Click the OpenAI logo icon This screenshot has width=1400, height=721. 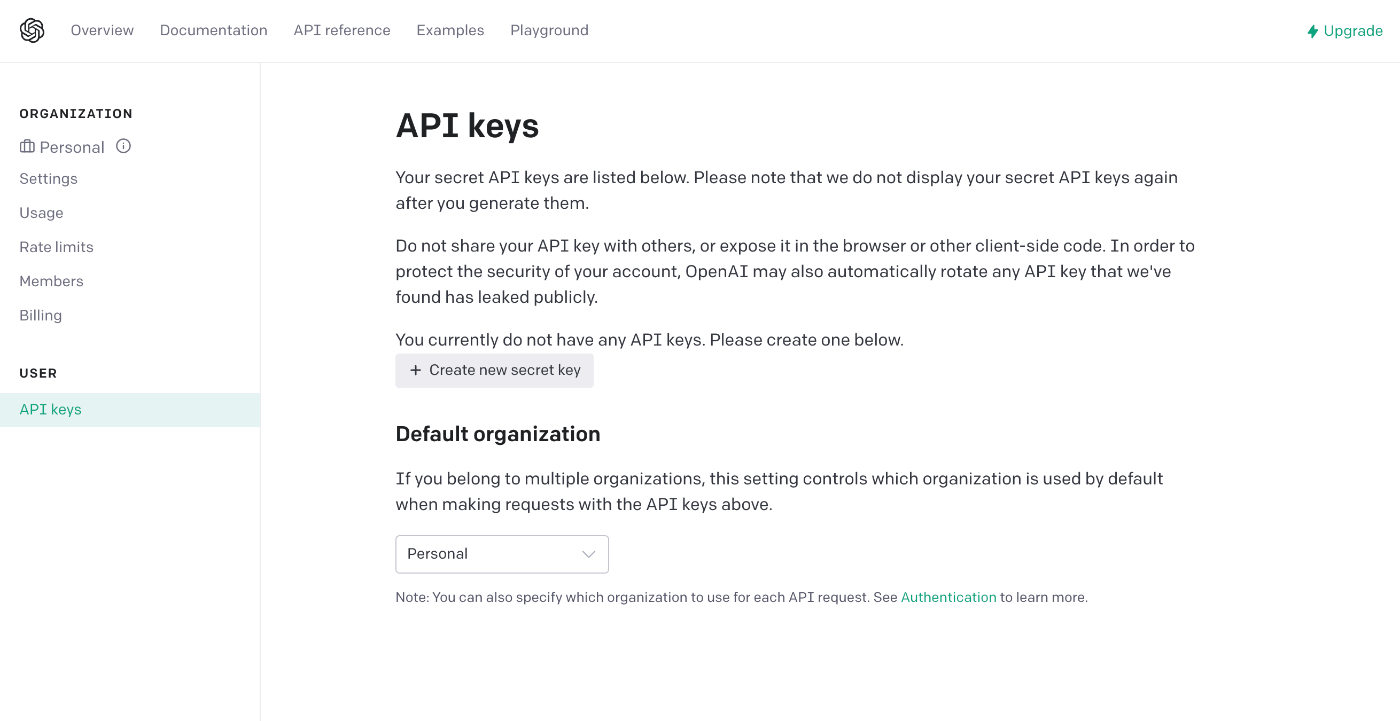point(32,31)
